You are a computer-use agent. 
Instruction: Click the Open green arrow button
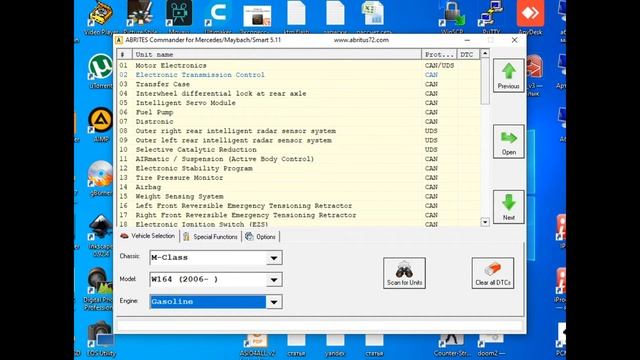pyautogui.click(x=509, y=141)
